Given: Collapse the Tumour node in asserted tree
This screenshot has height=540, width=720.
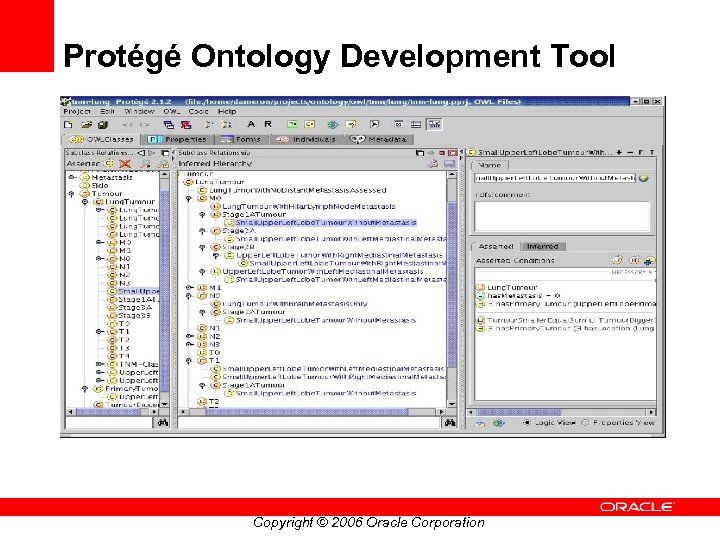Looking at the screenshot, I should pos(72,194).
